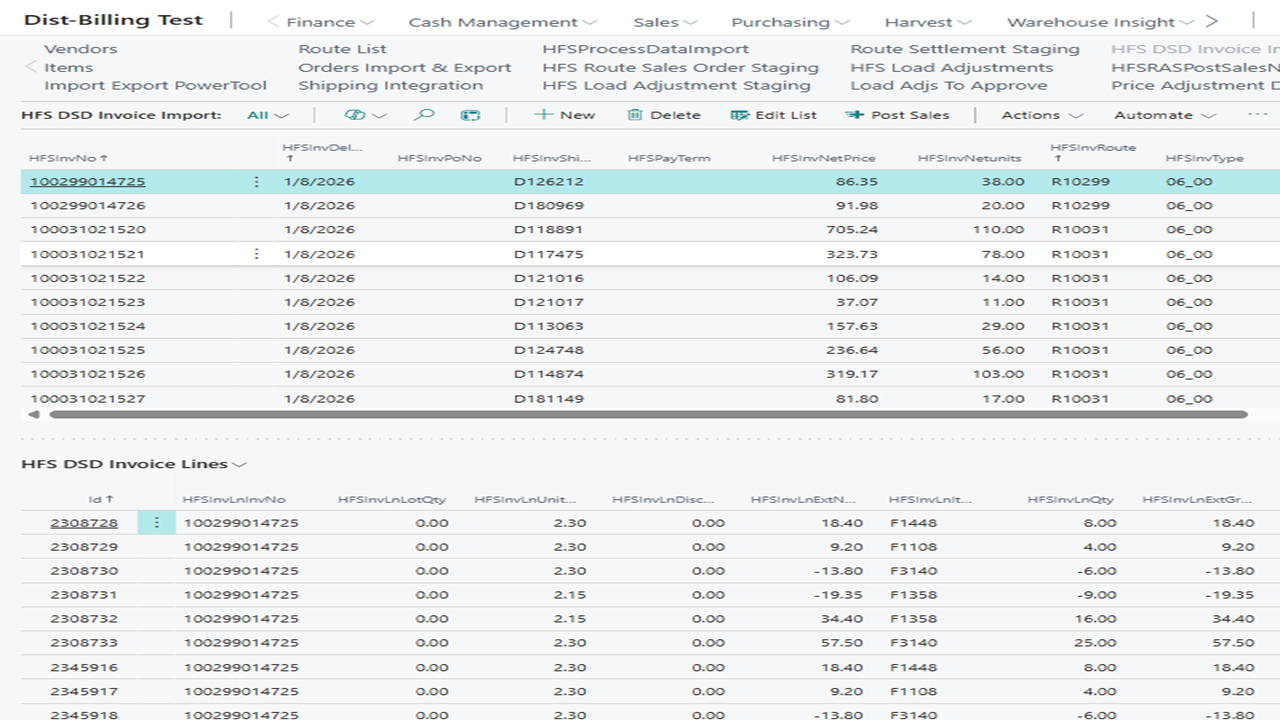Open HFSProcessDataImport link
Image resolution: width=1280 pixels, height=720 pixels.
pos(645,49)
